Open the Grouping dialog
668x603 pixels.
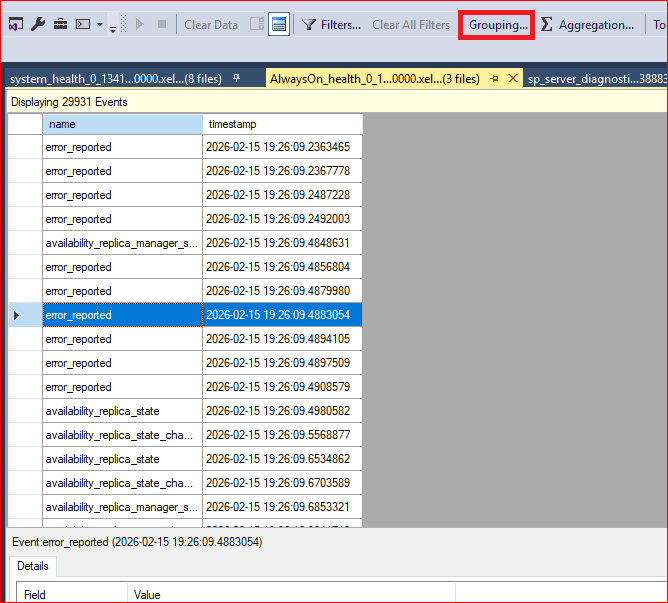pyautogui.click(x=498, y=24)
